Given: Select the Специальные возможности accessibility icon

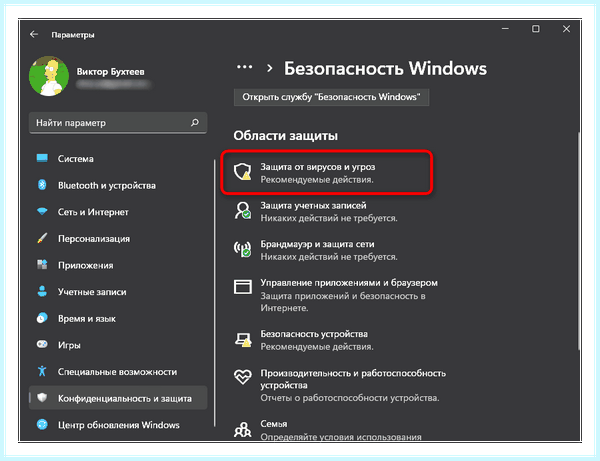Looking at the screenshot, I should pos(42,371).
